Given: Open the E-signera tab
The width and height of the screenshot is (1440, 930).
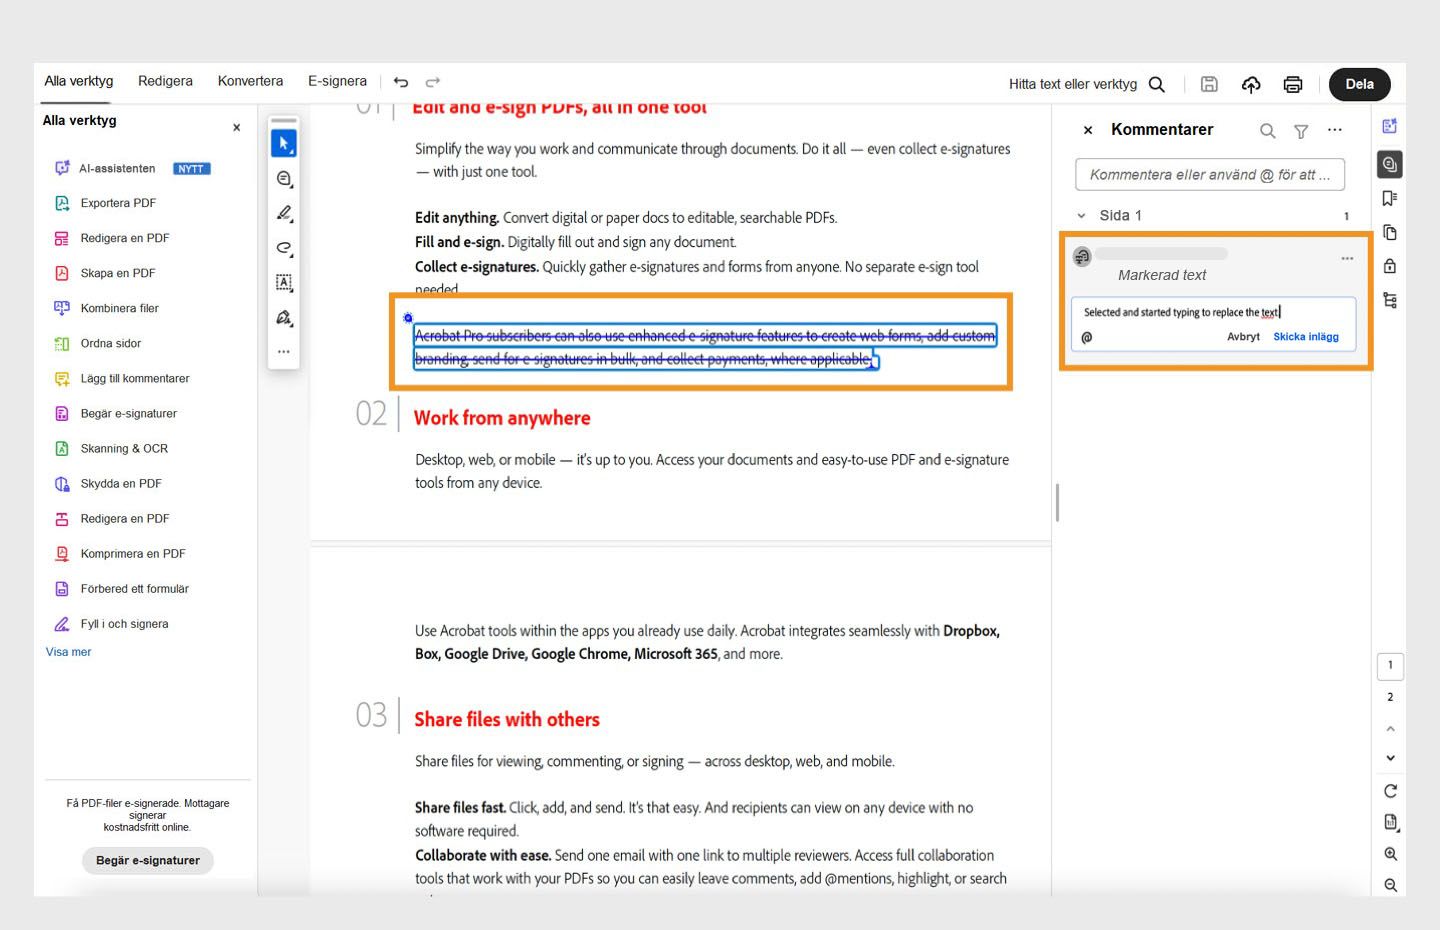Looking at the screenshot, I should tap(337, 81).
